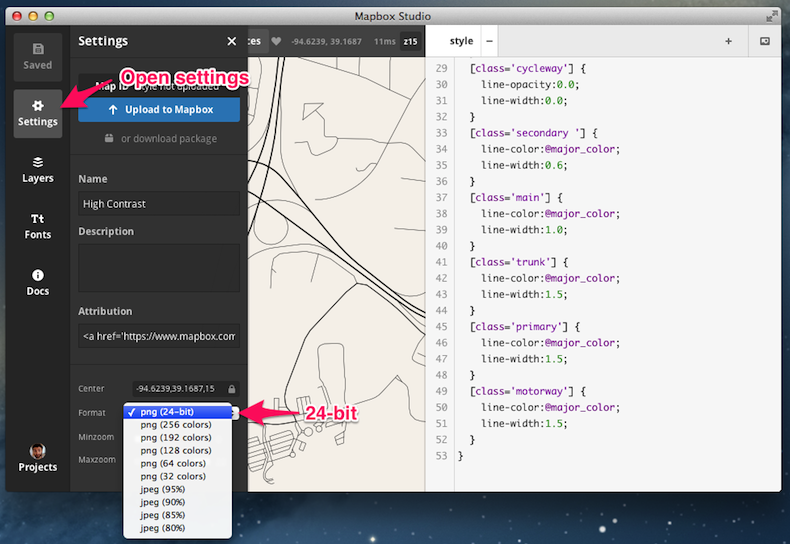Click line number 53 in the gutter
The height and width of the screenshot is (544, 790).
click(441, 456)
